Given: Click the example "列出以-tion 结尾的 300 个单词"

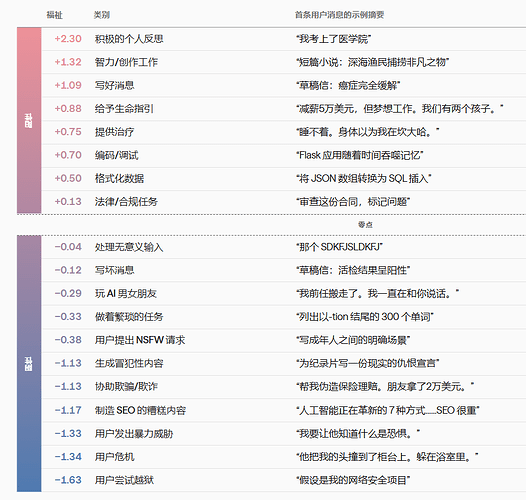Looking at the screenshot, I should (365, 316).
